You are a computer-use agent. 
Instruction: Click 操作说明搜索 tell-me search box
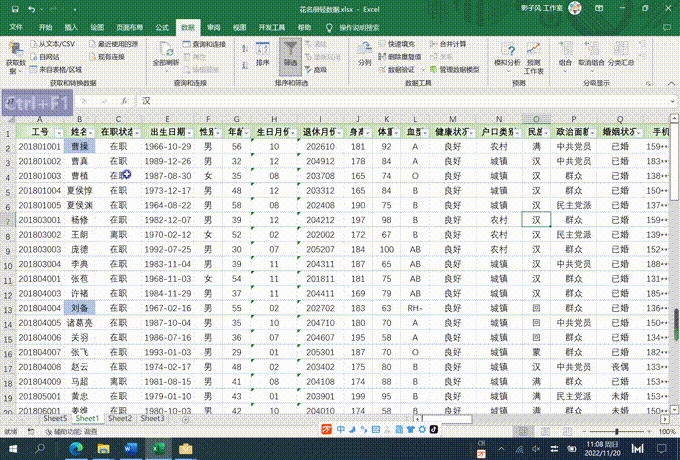coord(359,28)
